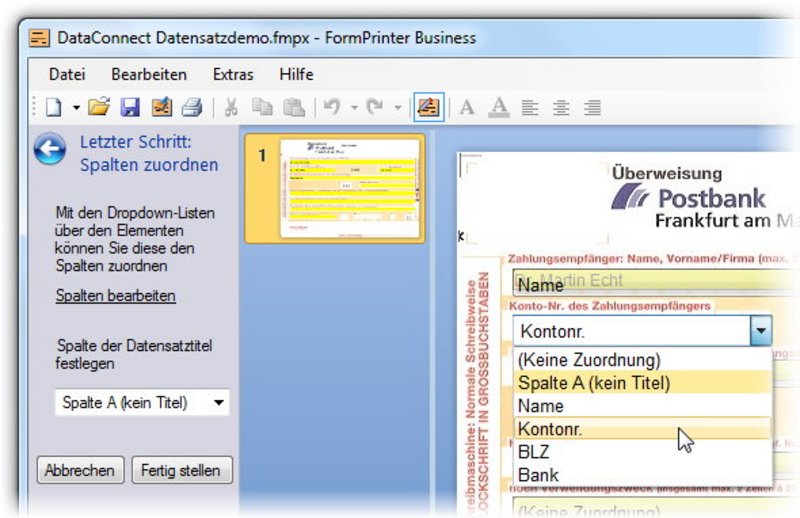Select page 1 thumbnail
This screenshot has height=518, width=800.
pos(335,188)
